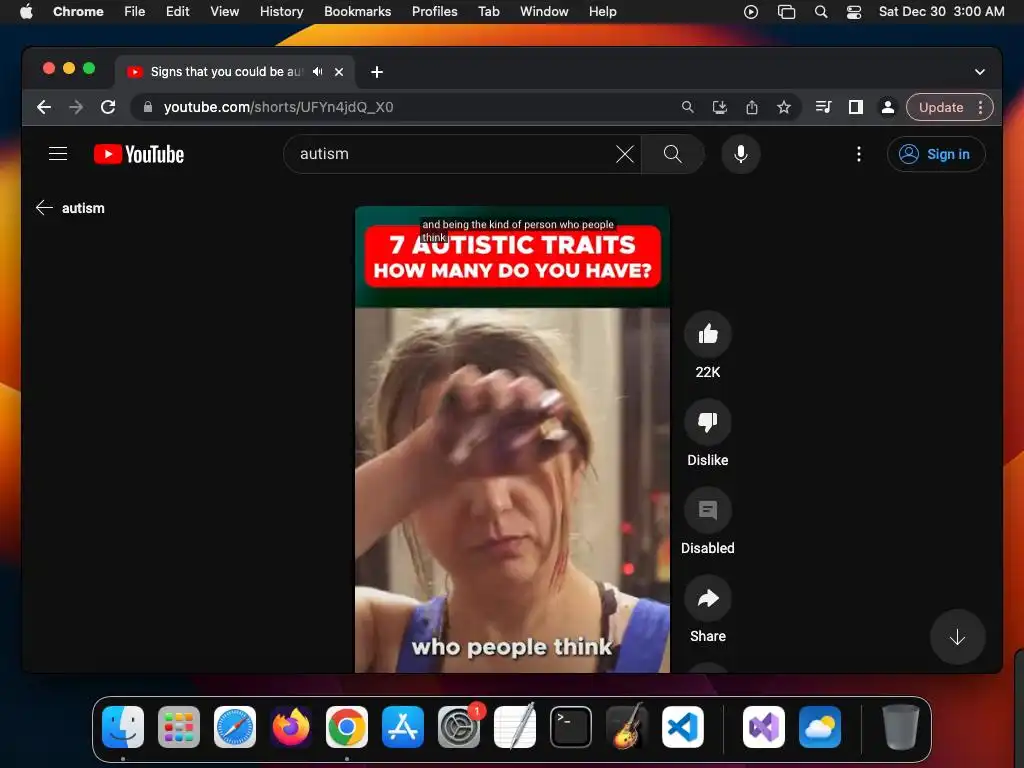Mute the tab audio speaker icon
Screen dimensions: 1024x768
tap(317, 72)
